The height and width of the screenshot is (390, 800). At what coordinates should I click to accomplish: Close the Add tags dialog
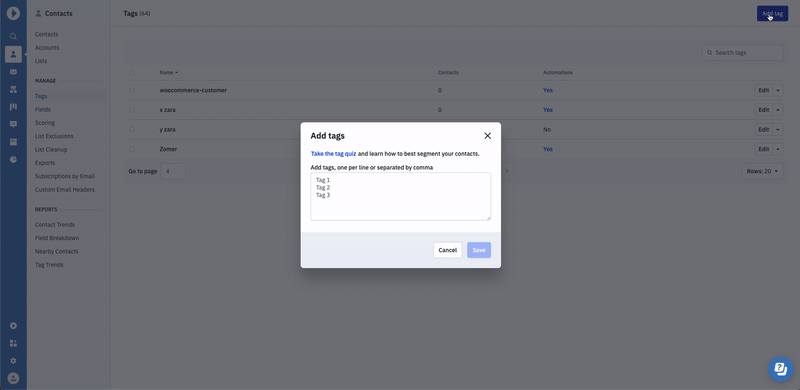[x=487, y=136]
